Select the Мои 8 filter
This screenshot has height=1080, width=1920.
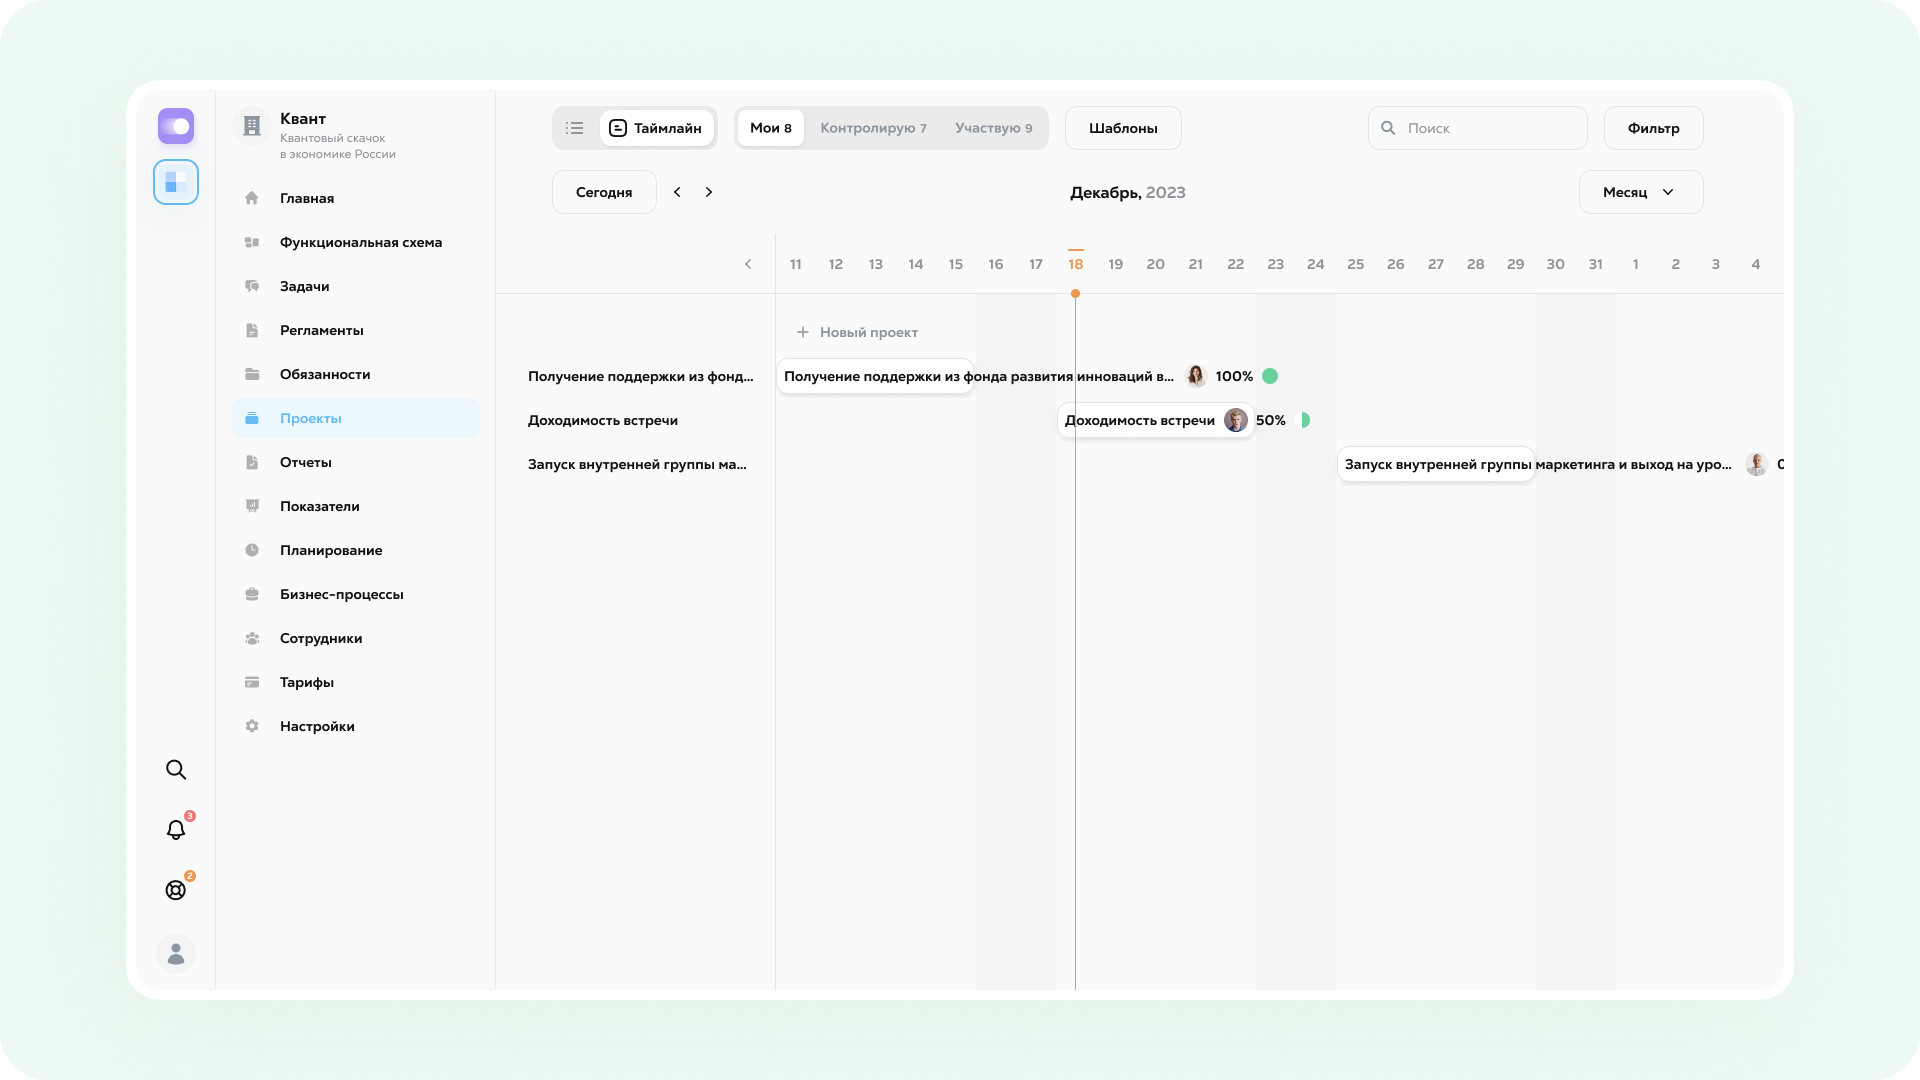[x=770, y=128]
